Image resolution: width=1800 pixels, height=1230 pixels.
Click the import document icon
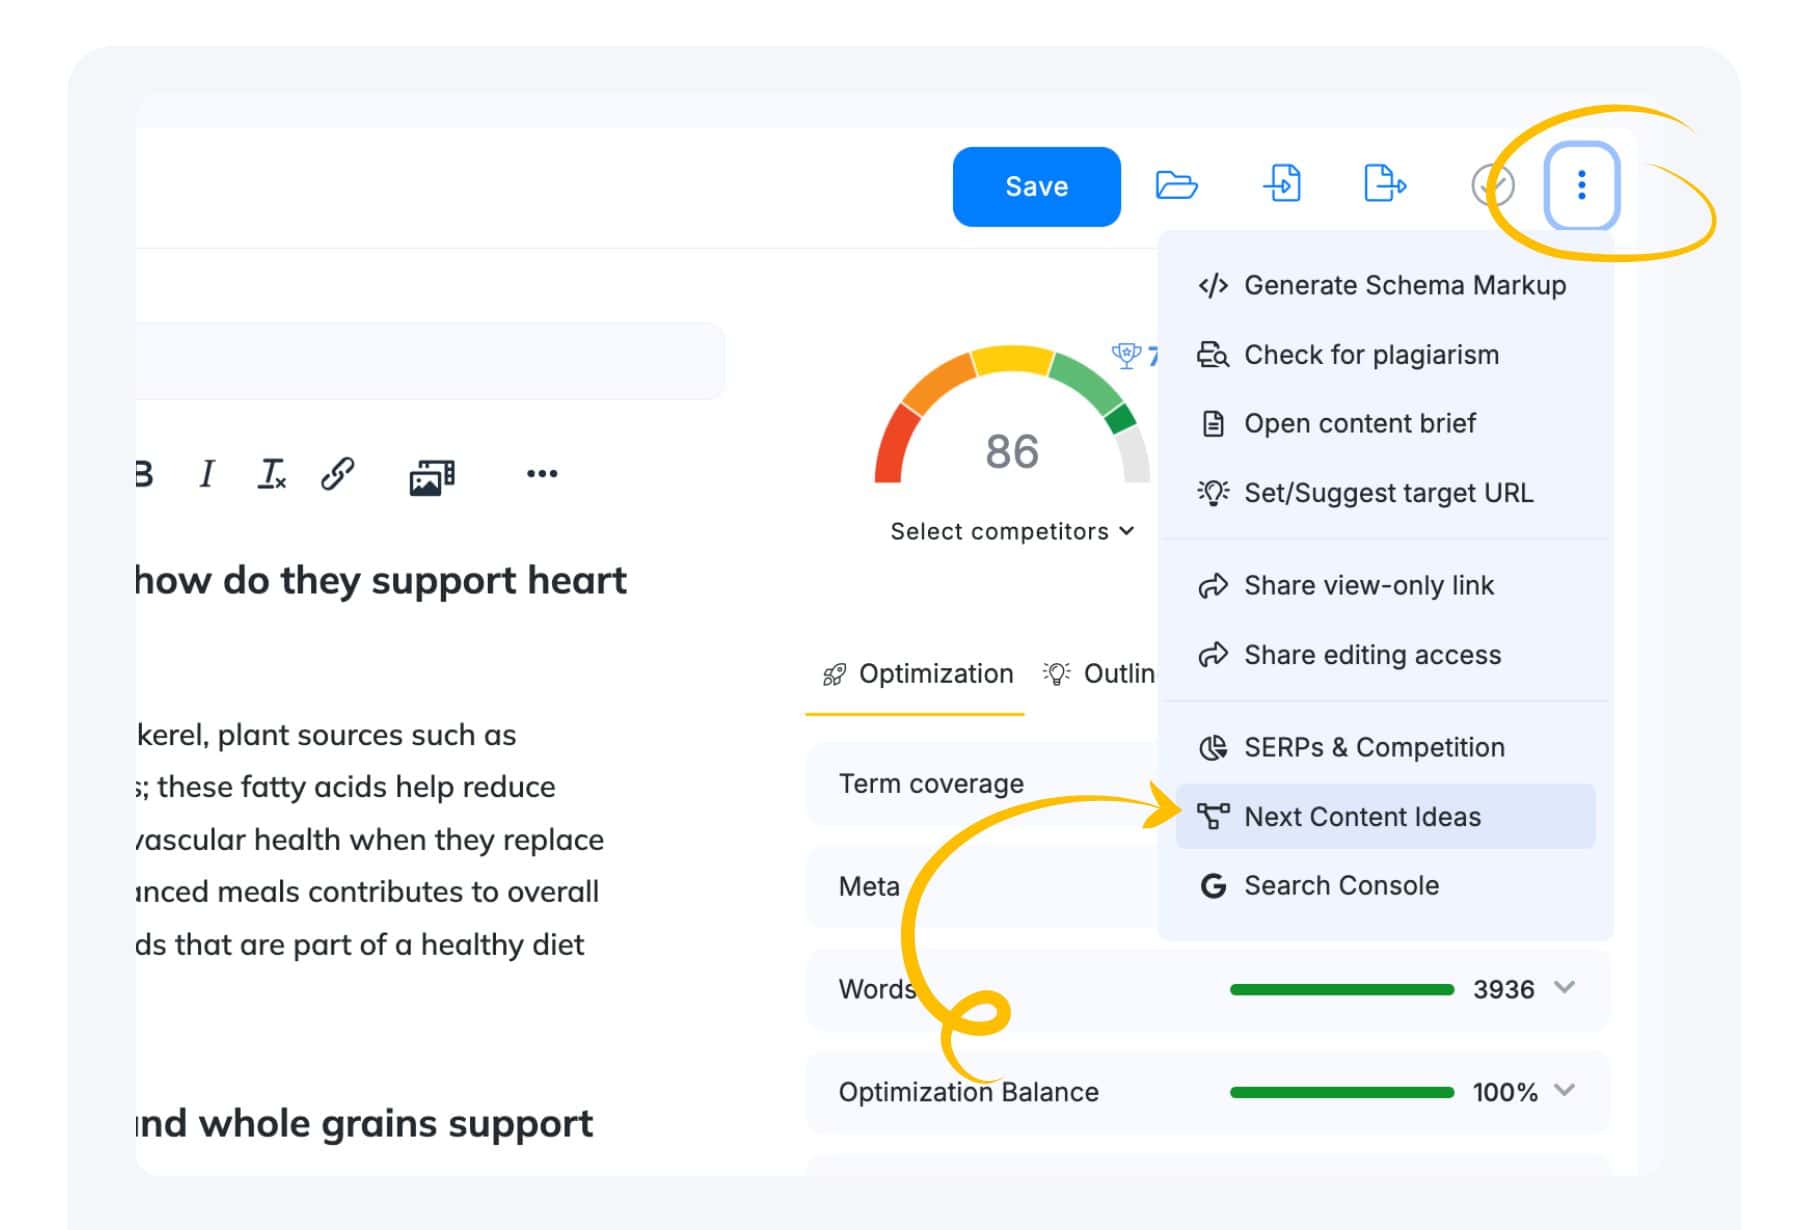click(1282, 185)
